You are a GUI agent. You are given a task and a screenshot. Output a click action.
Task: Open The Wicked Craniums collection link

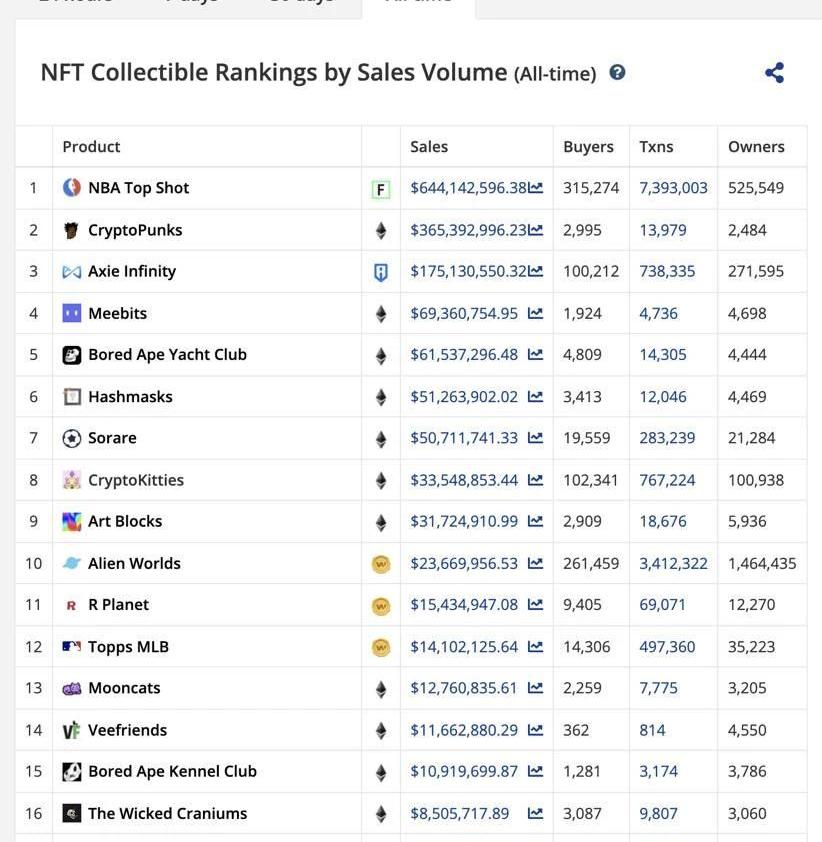click(167, 813)
